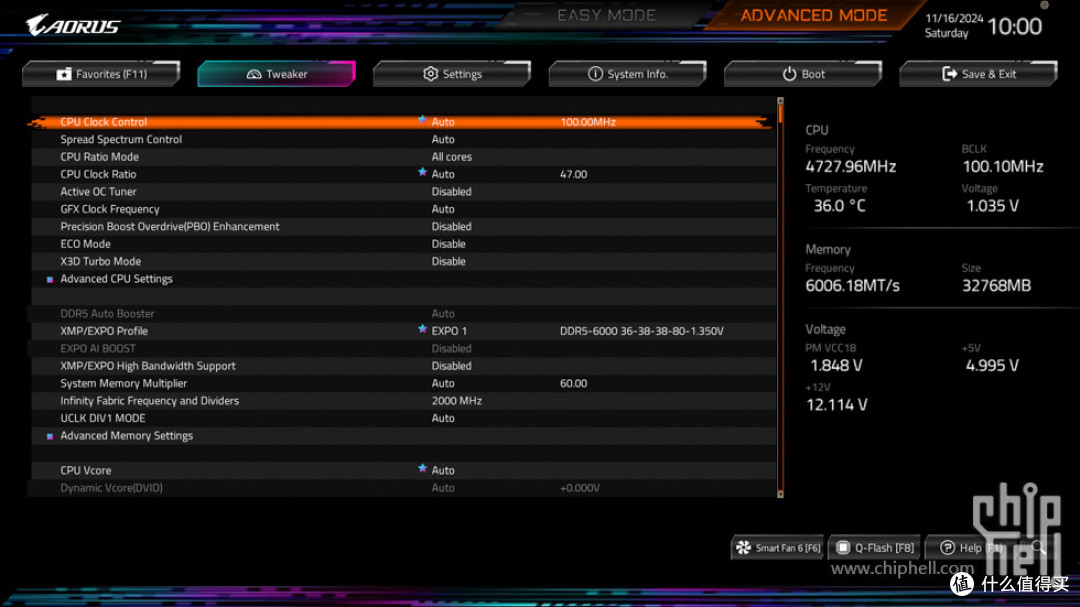
Task: Switch to Easy Mode
Action: pyautogui.click(x=606, y=15)
